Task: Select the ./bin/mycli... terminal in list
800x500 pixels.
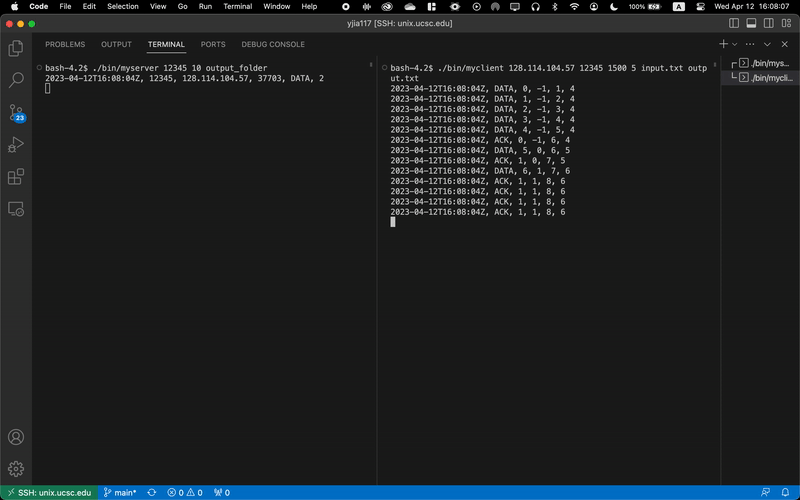Action: point(760,78)
